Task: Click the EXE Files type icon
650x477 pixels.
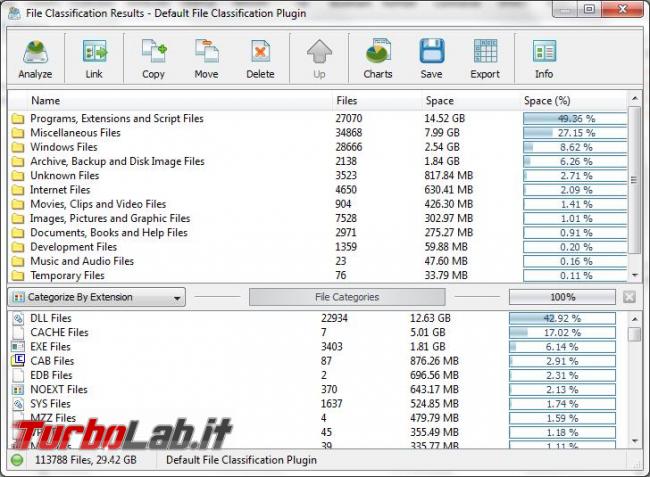Action: tap(18, 346)
